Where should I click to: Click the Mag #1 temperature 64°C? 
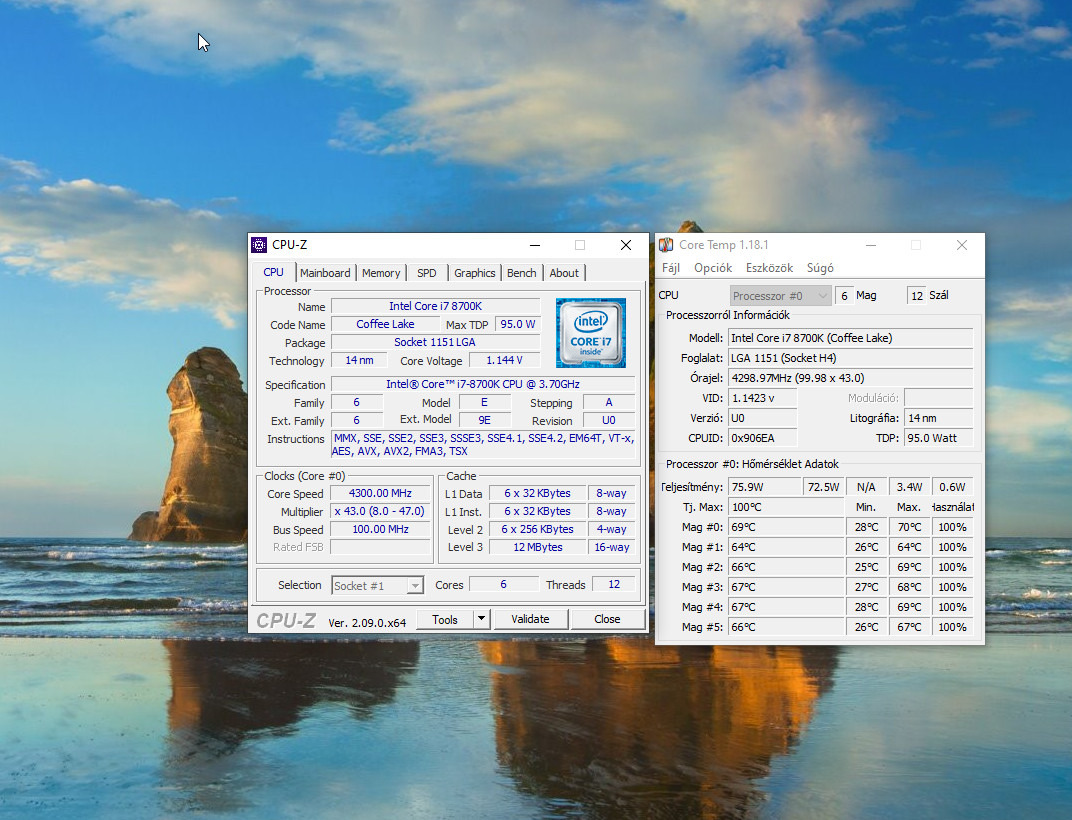[x=786, y=547]
